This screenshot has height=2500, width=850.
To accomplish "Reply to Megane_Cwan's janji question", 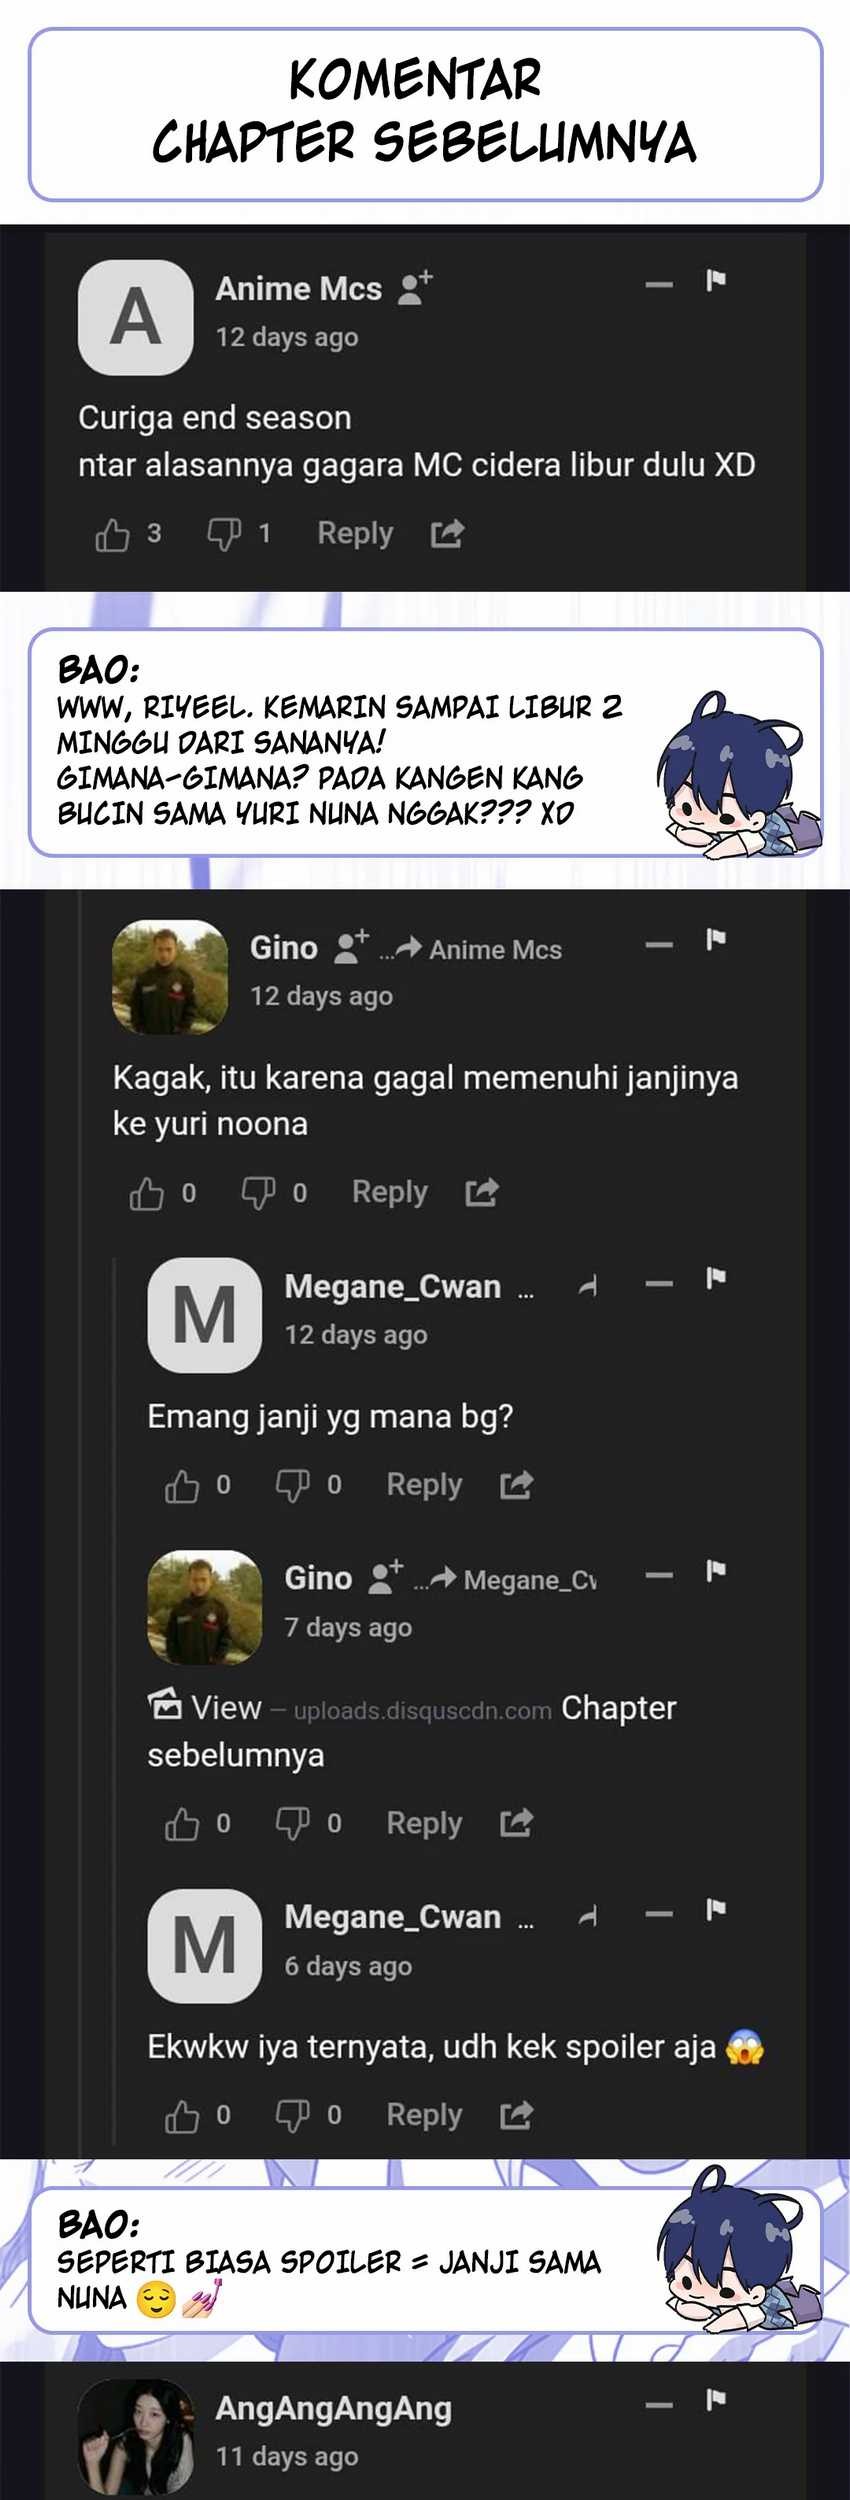I will click(424, 1485).
